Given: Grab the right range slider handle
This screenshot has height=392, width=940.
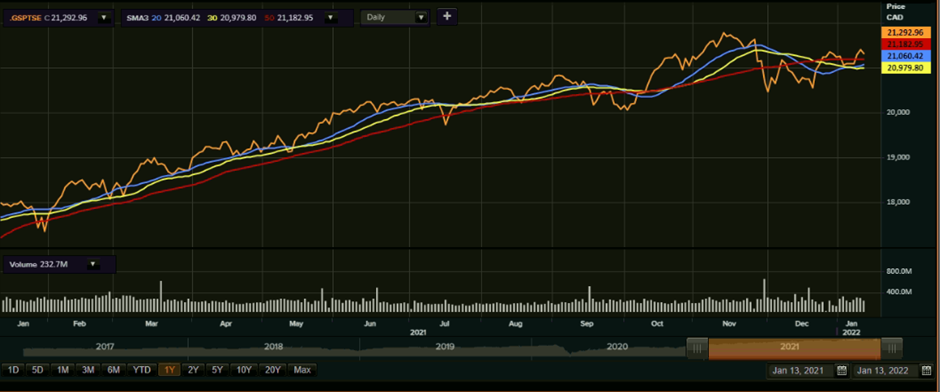Looking at the screenshot, I should [891, 348].
